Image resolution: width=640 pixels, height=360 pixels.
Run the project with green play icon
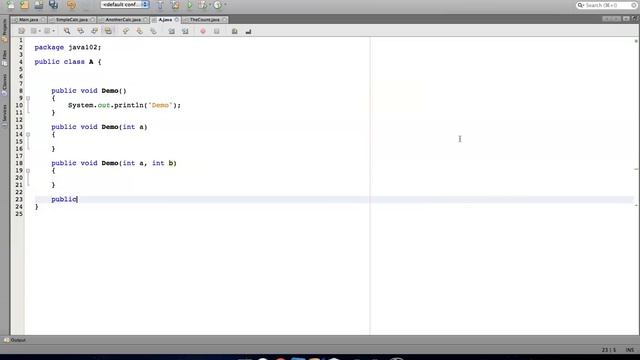click(x=190, y=5)
